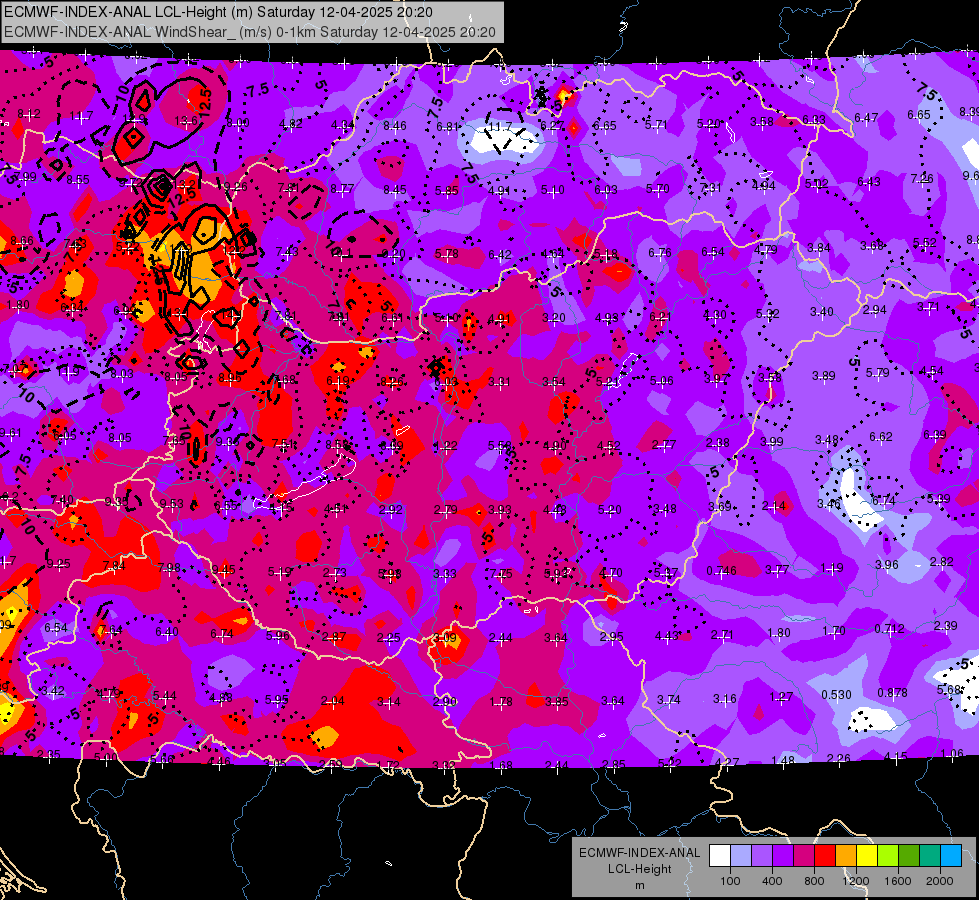Click the 2.39 wind shear value

[x=945, y=625]
